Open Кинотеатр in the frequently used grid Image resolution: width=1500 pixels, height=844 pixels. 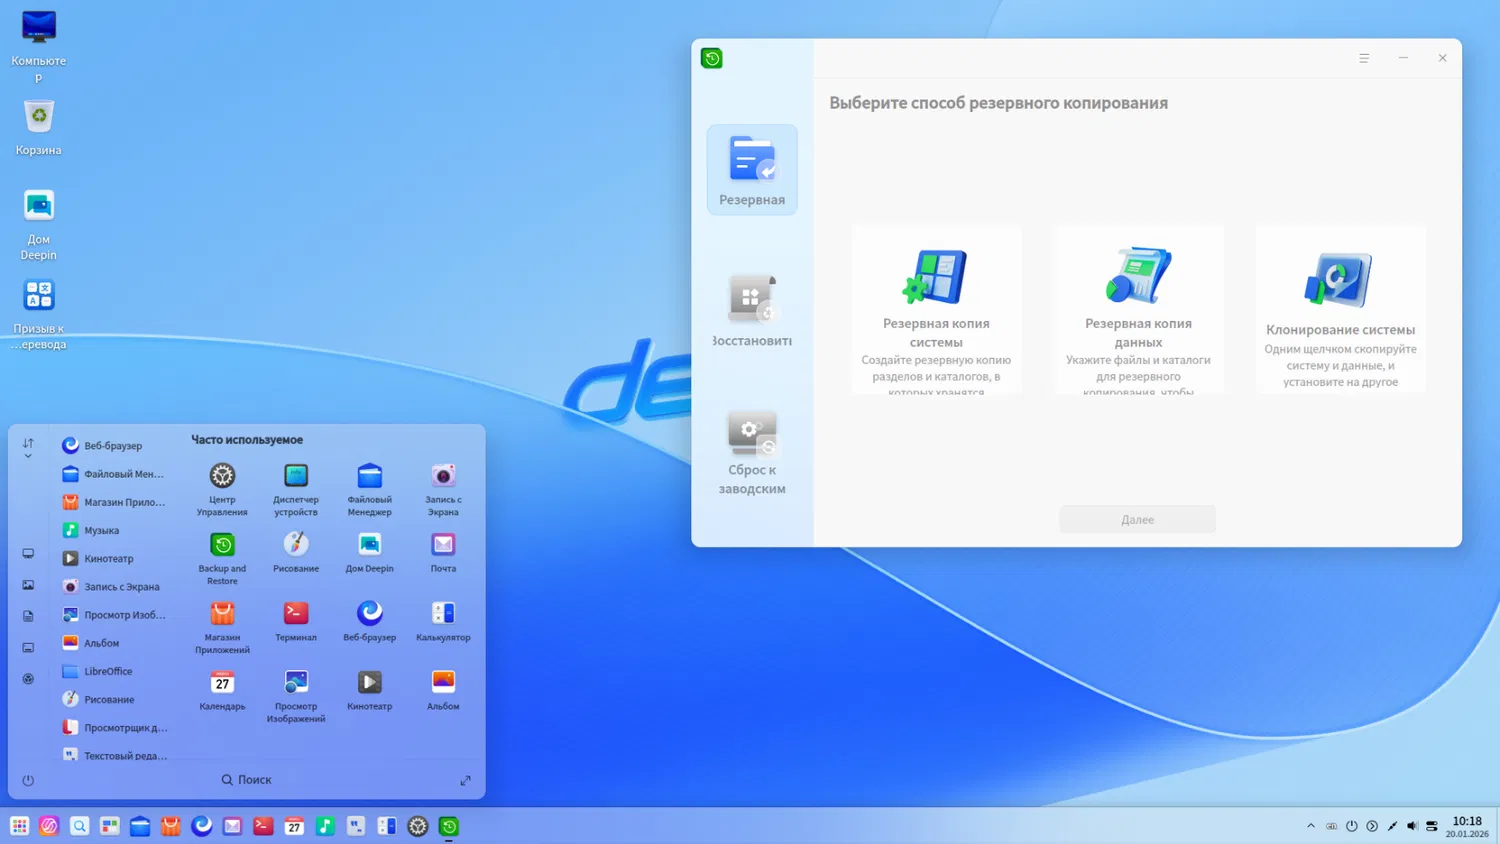point(370,690)
